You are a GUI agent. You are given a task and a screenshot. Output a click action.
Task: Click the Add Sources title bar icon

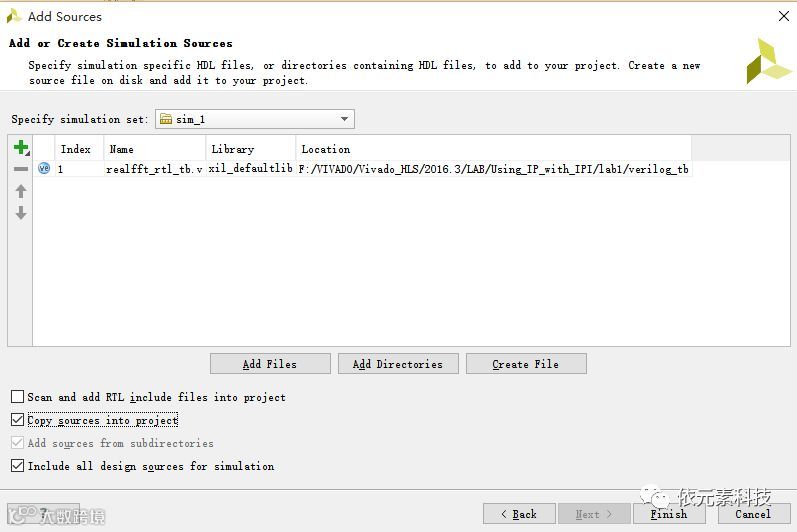pyautogui.click(x=14, y=16)
